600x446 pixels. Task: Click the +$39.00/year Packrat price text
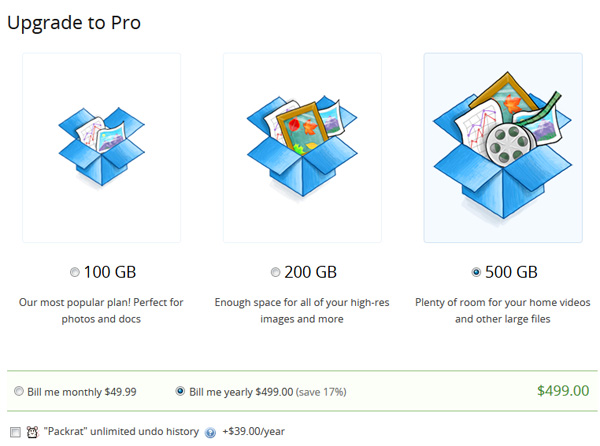click(254, 432)
